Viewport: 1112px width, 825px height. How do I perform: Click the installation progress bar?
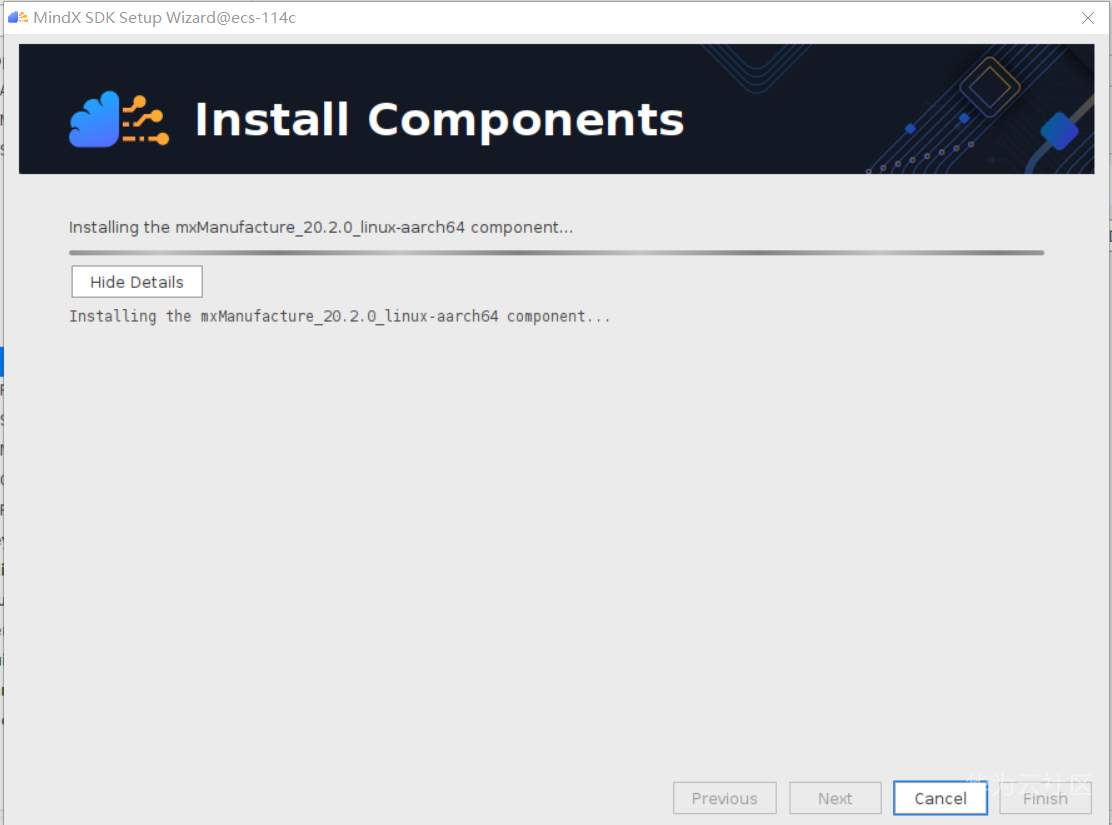(557, 253)
